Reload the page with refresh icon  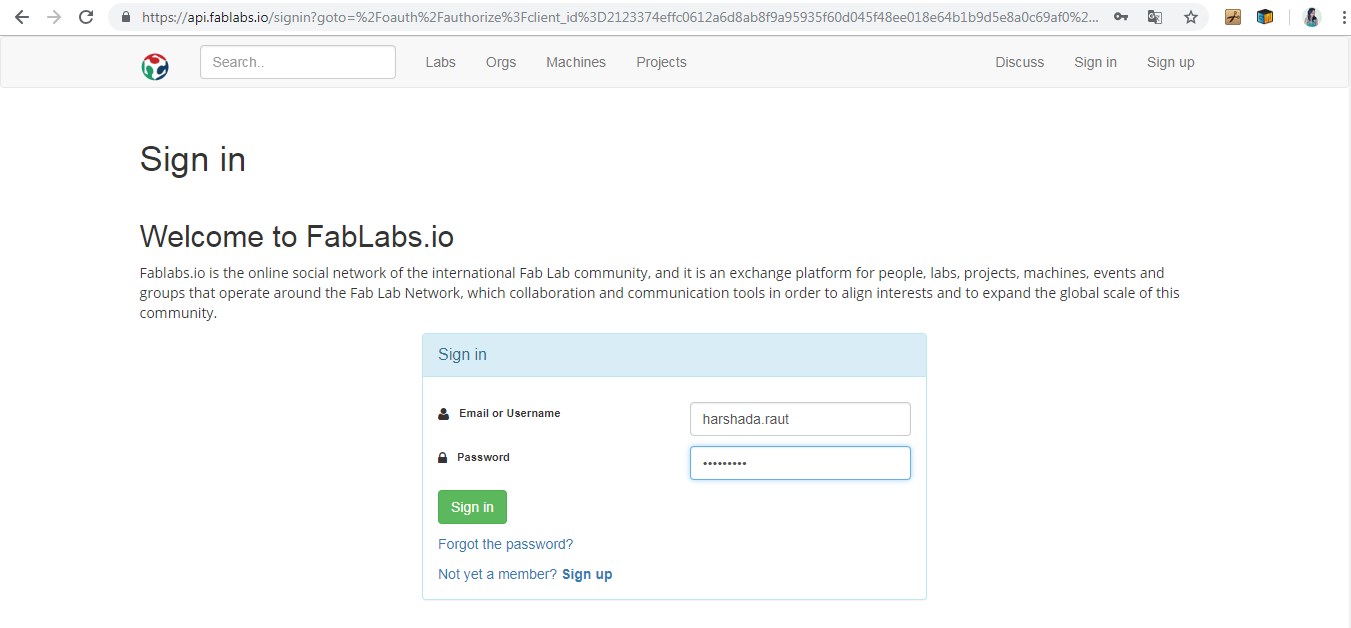coord(86,17)
